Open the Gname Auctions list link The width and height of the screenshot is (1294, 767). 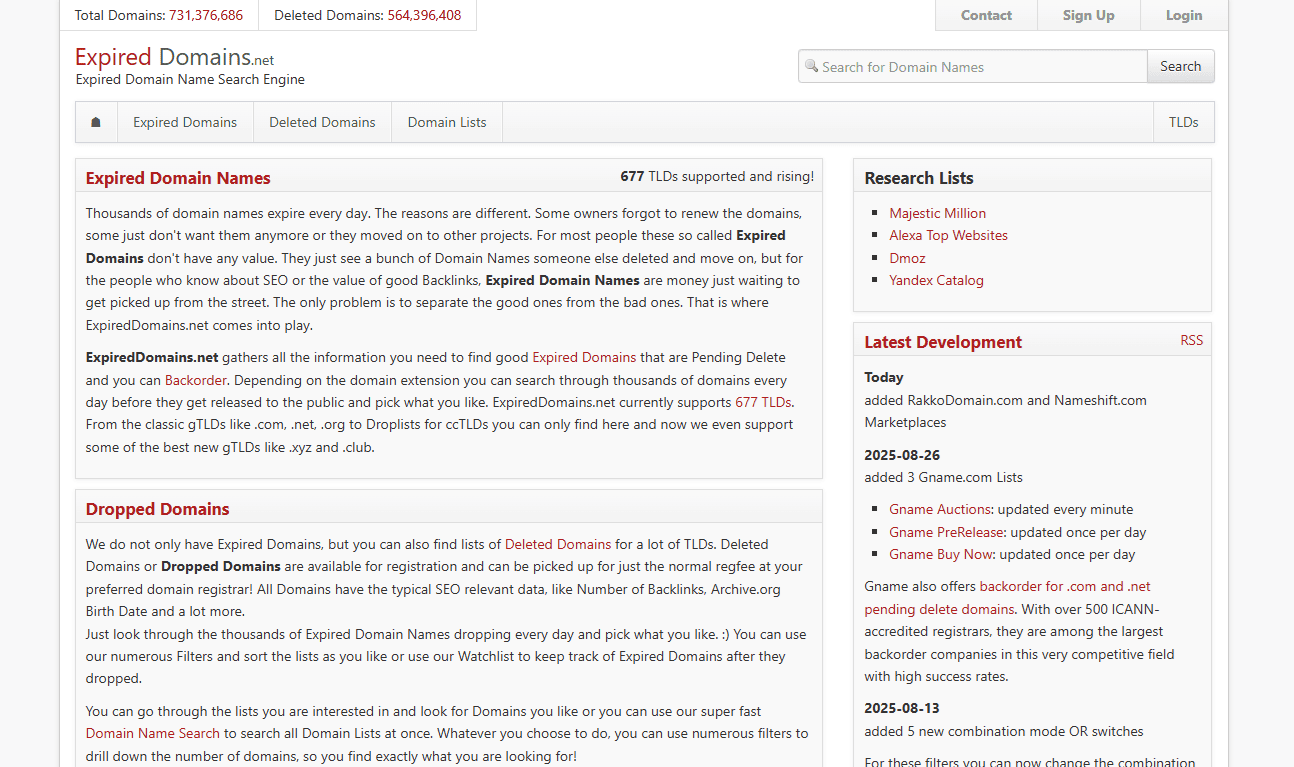(x=940, y=509)
